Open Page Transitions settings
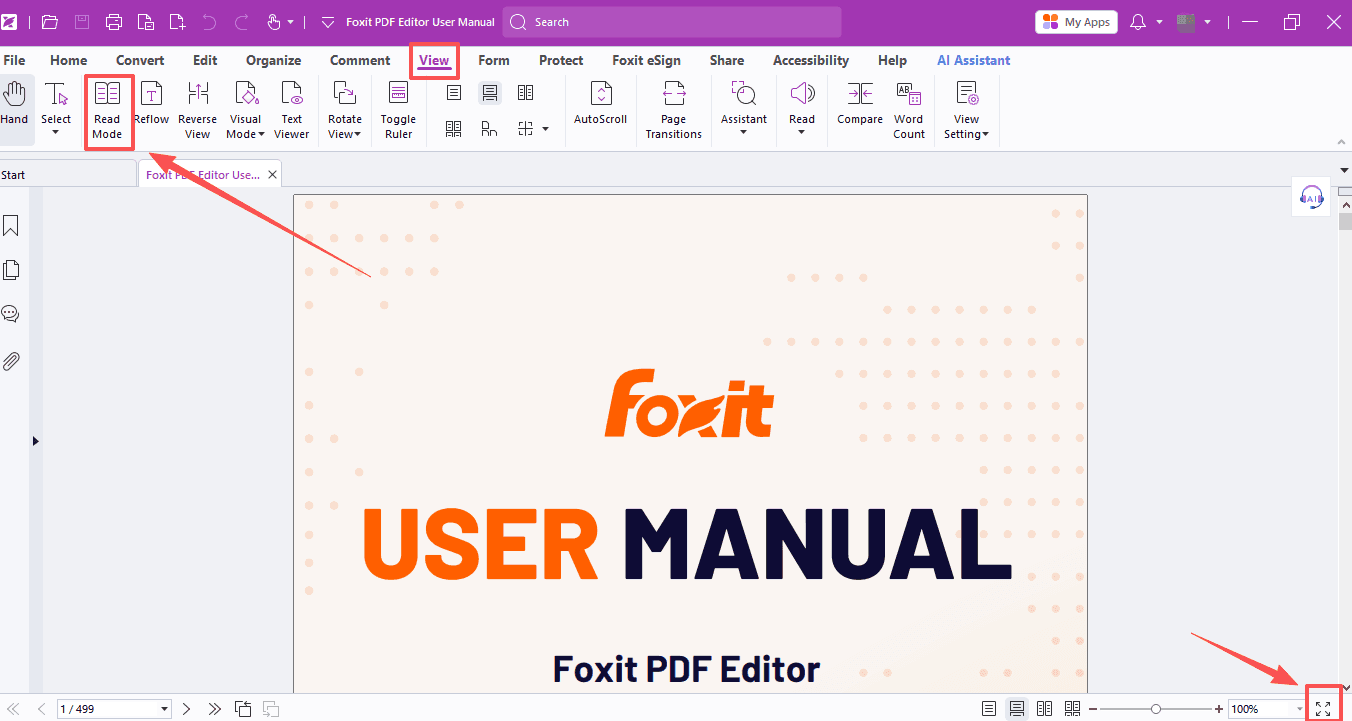This screenshot has height=721, width=1352. click(x=673, y=111)
